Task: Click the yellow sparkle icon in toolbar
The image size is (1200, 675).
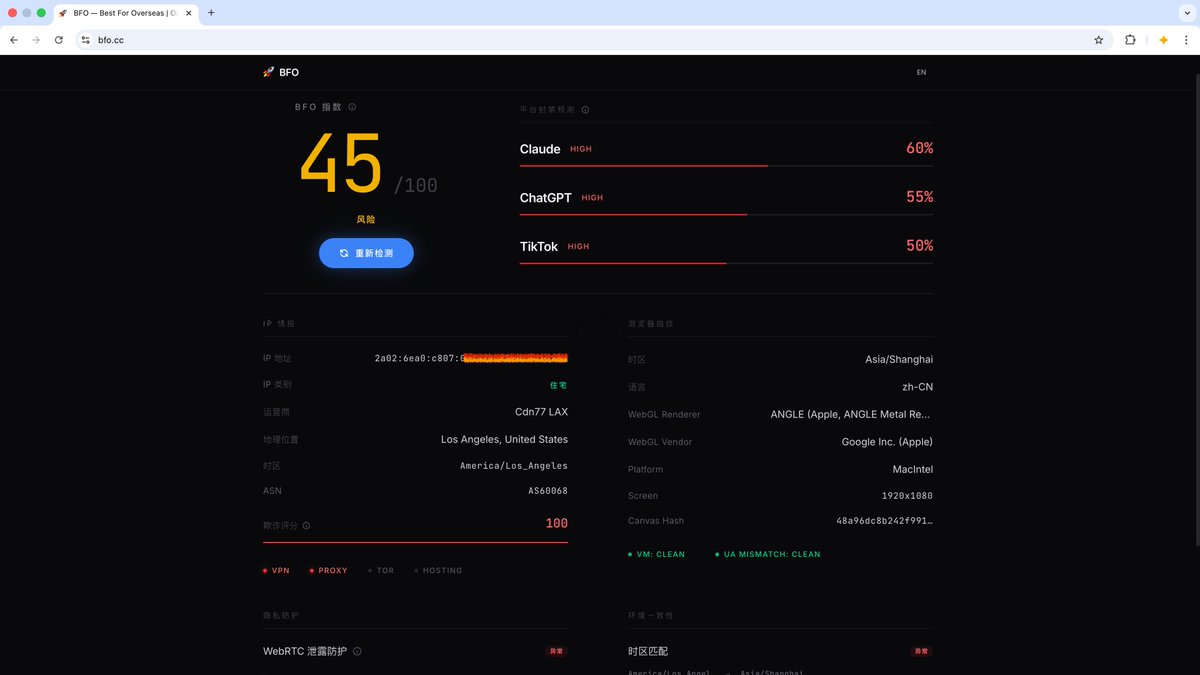Action: (x=1163, y=40)
